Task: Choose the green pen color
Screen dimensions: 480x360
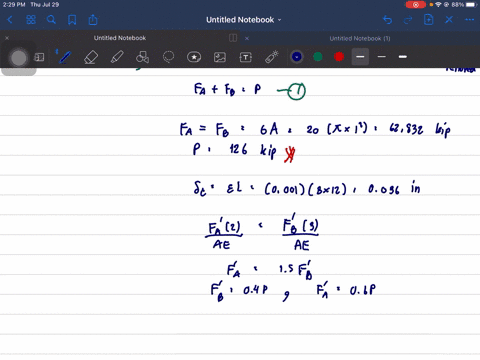Action: pos(318,57)
